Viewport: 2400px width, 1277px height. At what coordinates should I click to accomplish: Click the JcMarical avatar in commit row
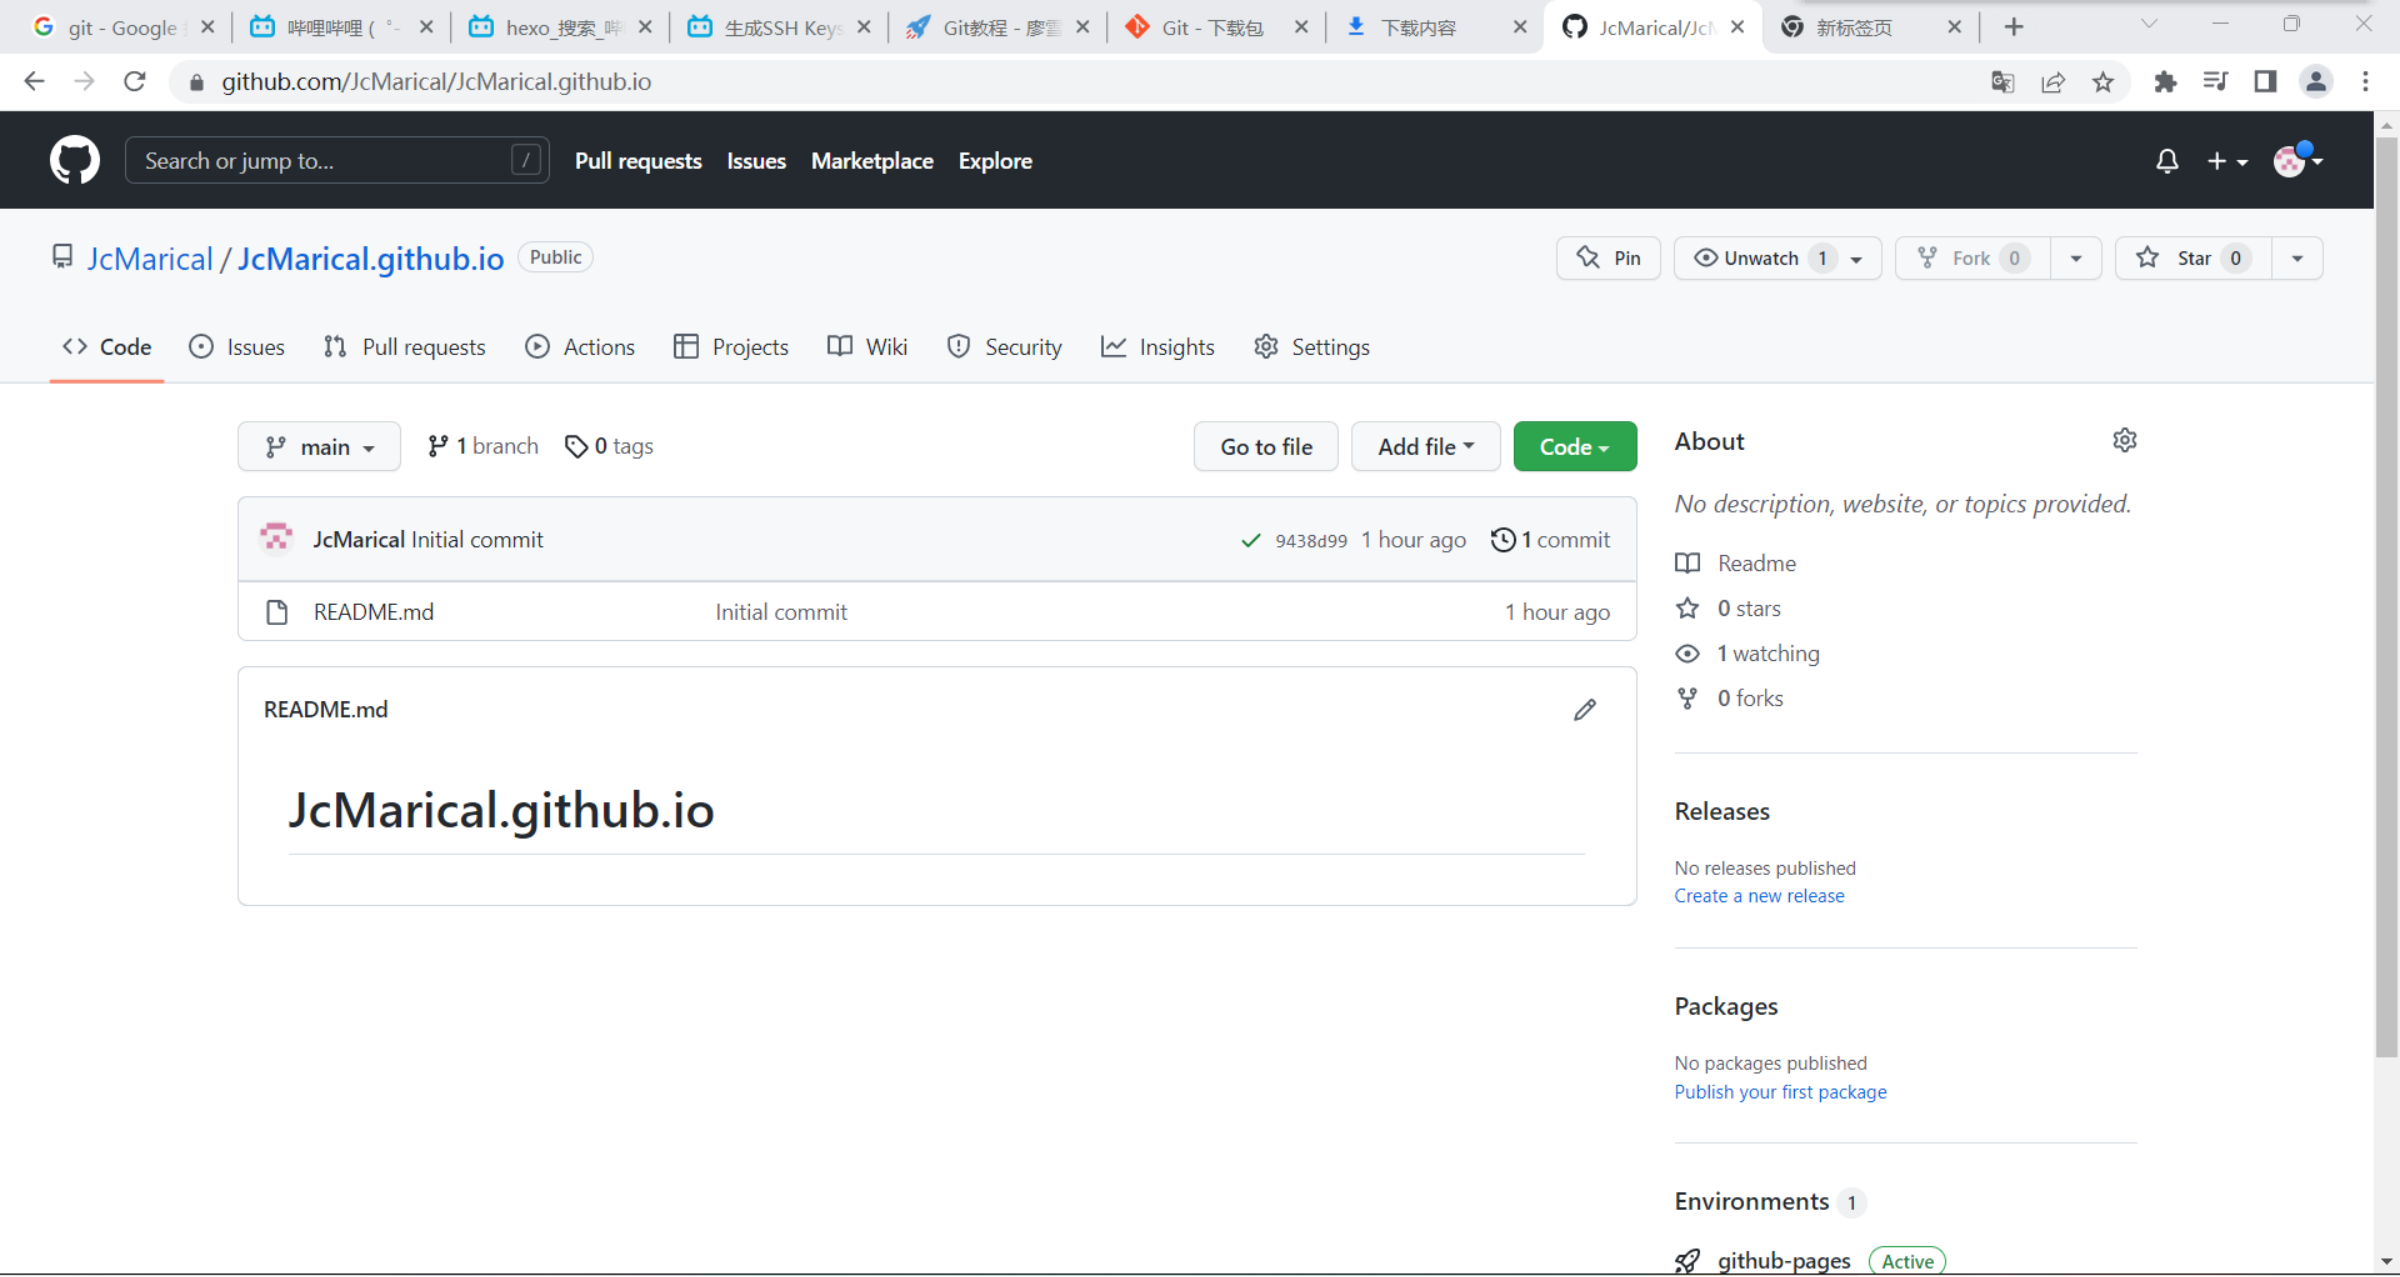tap(276, 539)
